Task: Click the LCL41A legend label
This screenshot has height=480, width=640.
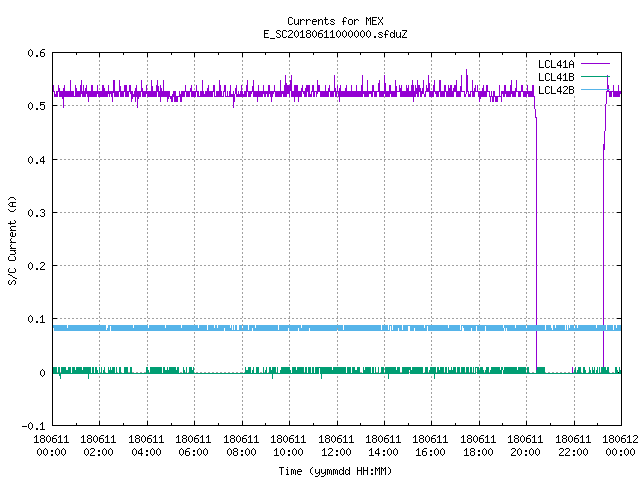Action: [x=556, y=64]
